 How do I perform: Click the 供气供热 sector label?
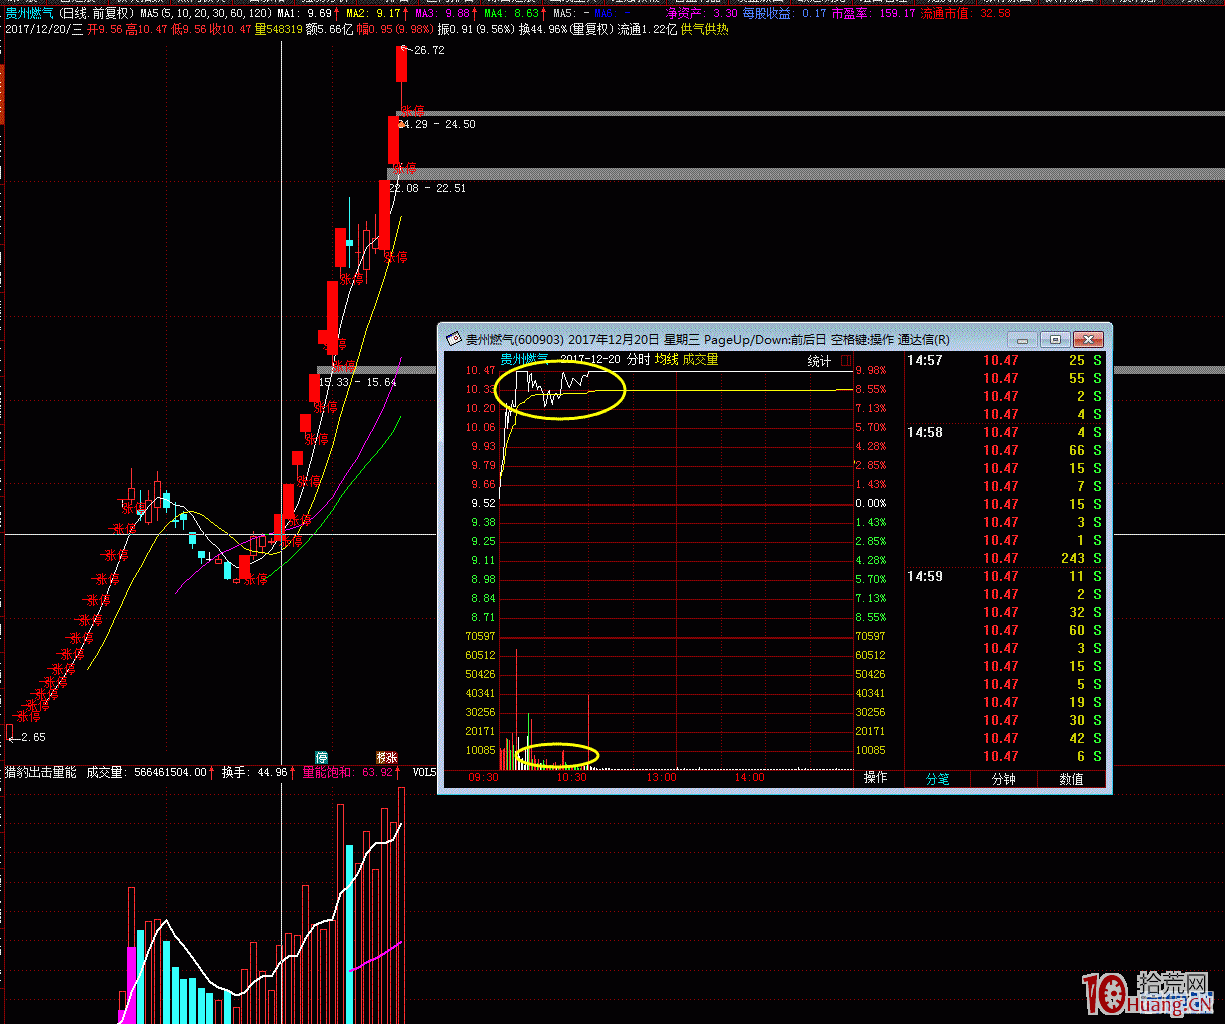point(705,30)
